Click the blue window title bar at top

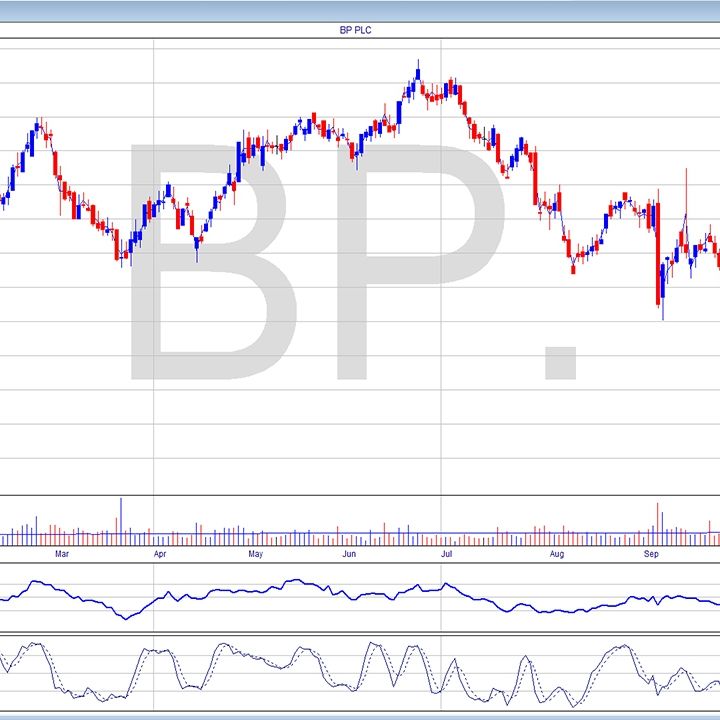[359, 8]
